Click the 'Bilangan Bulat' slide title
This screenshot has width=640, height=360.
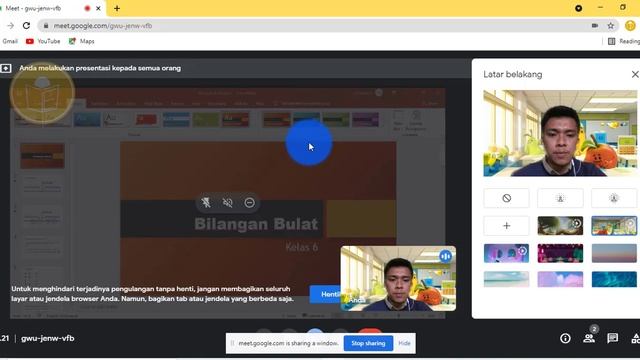256,224
